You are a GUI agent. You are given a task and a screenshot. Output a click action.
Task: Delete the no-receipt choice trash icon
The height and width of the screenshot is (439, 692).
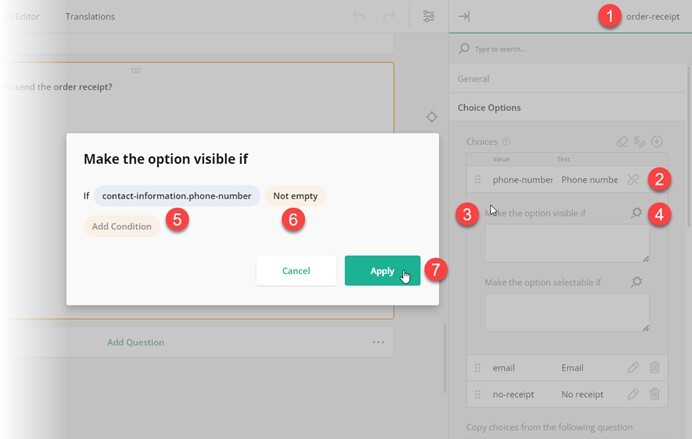click(654, 394)
